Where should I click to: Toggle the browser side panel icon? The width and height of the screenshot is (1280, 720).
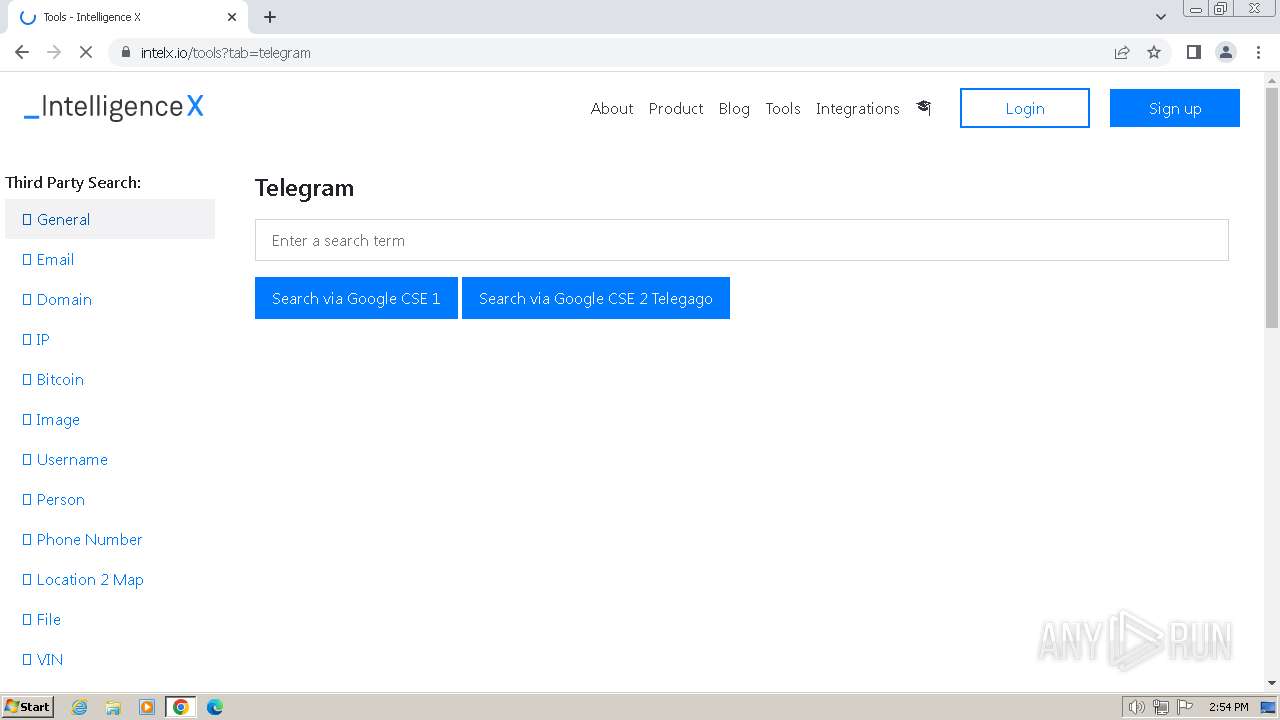click(1193, 52)
